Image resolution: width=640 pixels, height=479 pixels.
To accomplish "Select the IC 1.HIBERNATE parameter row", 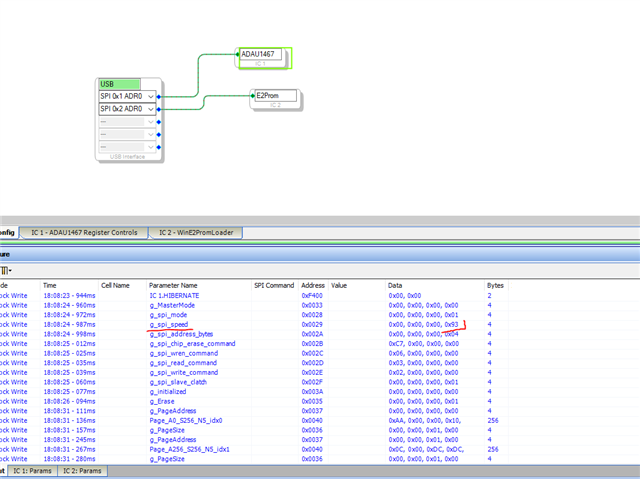I will 174,295.
